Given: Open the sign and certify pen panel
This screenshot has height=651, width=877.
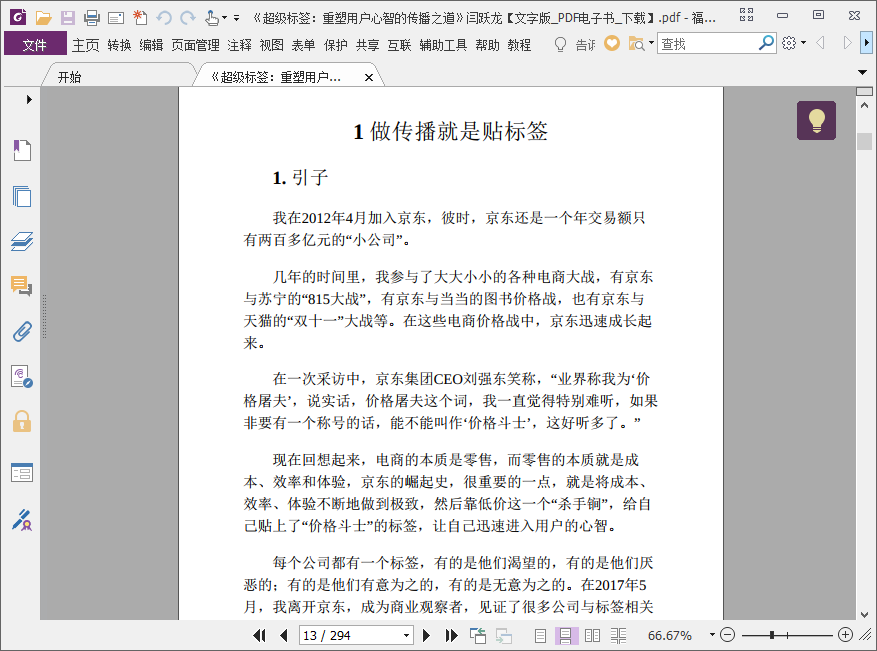Looking at the screenshot, I should pyautogui.click(x=22, y=520).
